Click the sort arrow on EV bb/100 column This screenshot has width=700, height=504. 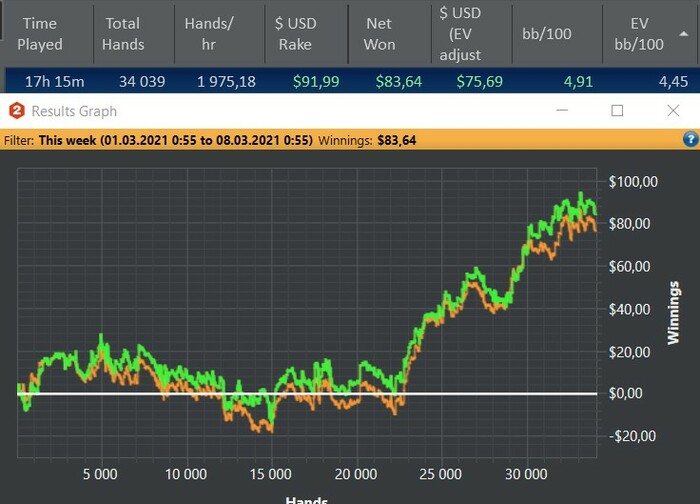click(683, 34)
